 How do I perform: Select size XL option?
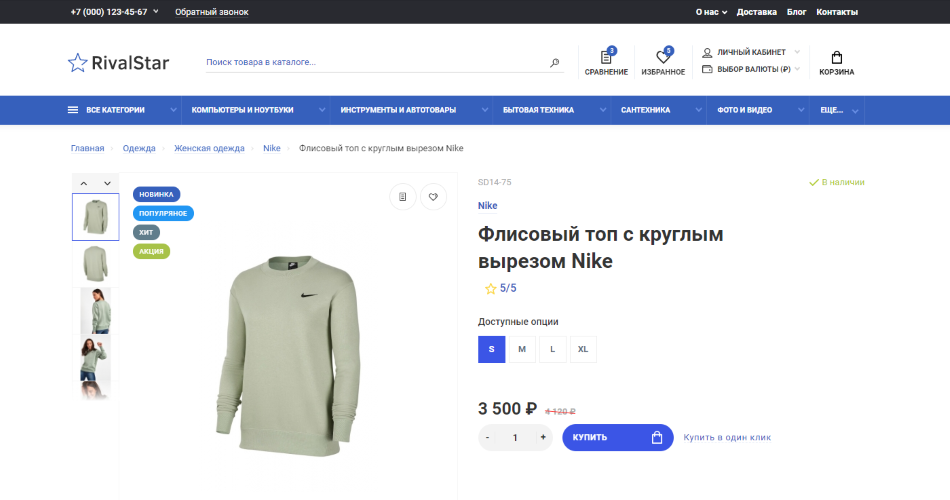[x=583, y=349]
